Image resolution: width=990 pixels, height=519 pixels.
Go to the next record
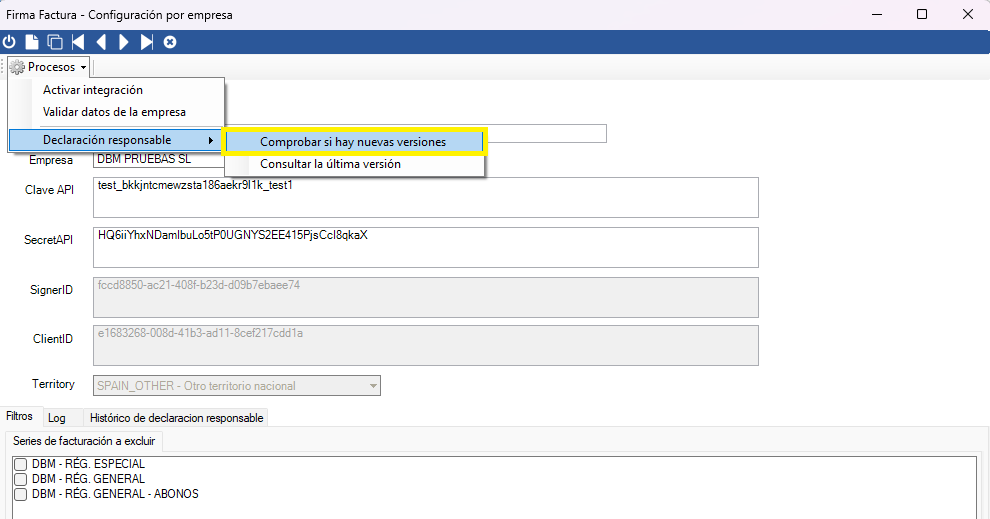[124, 42]
